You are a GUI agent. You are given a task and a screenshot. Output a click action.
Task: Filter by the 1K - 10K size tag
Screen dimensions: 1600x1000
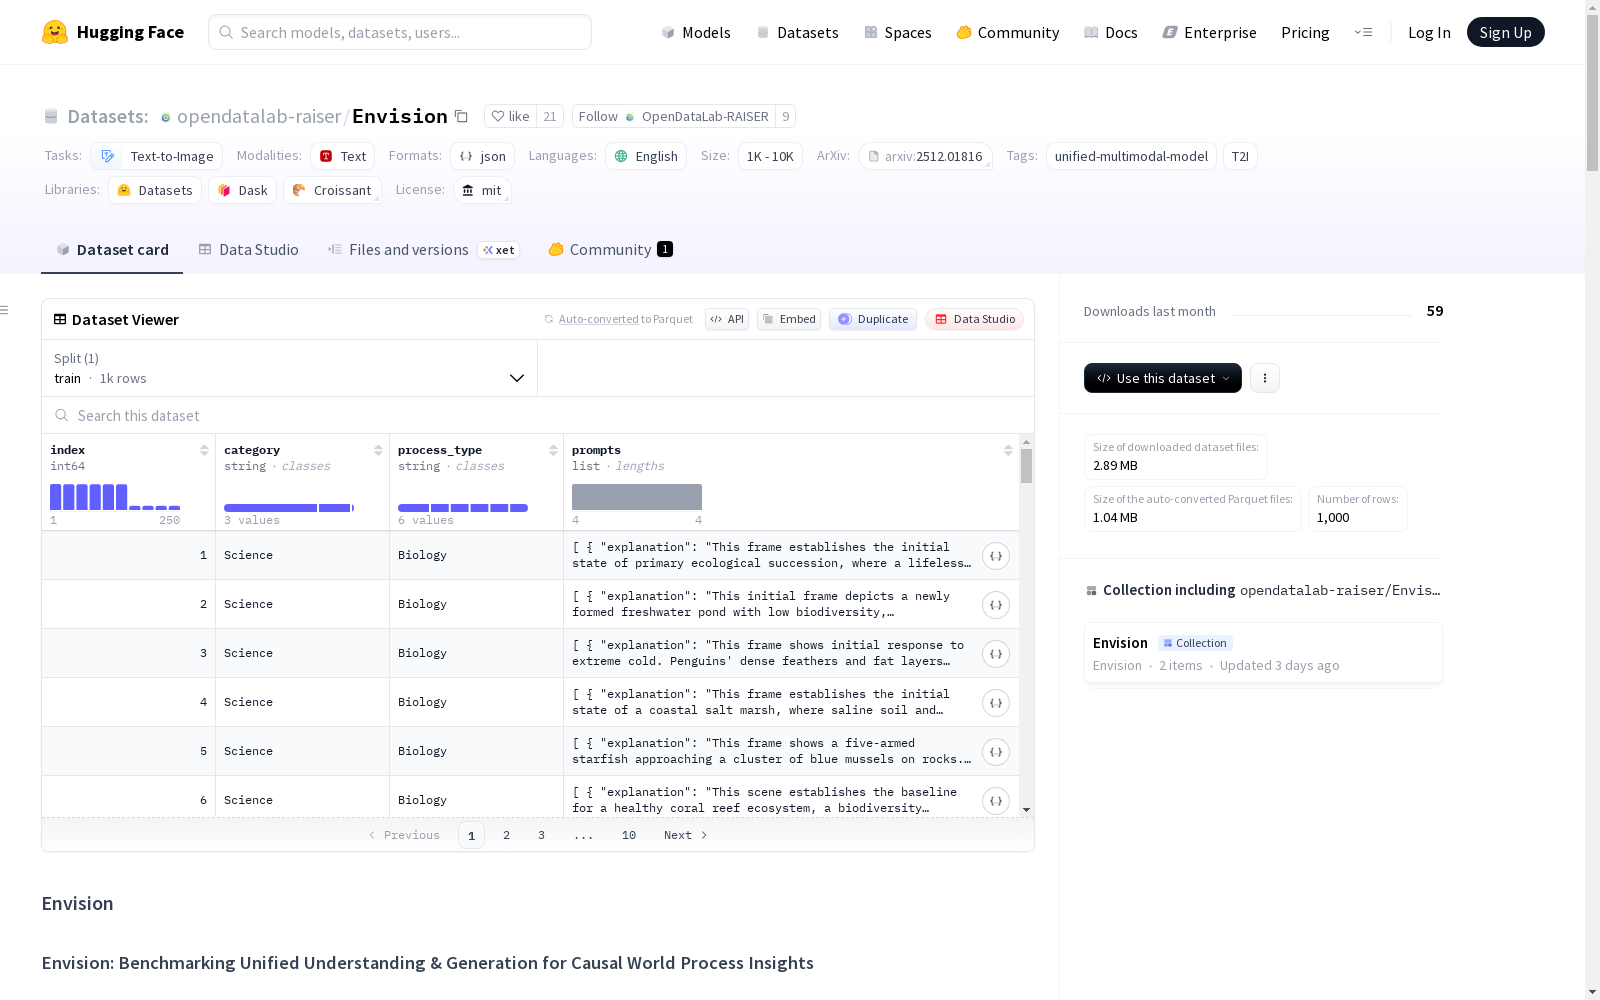pos(770,156)
